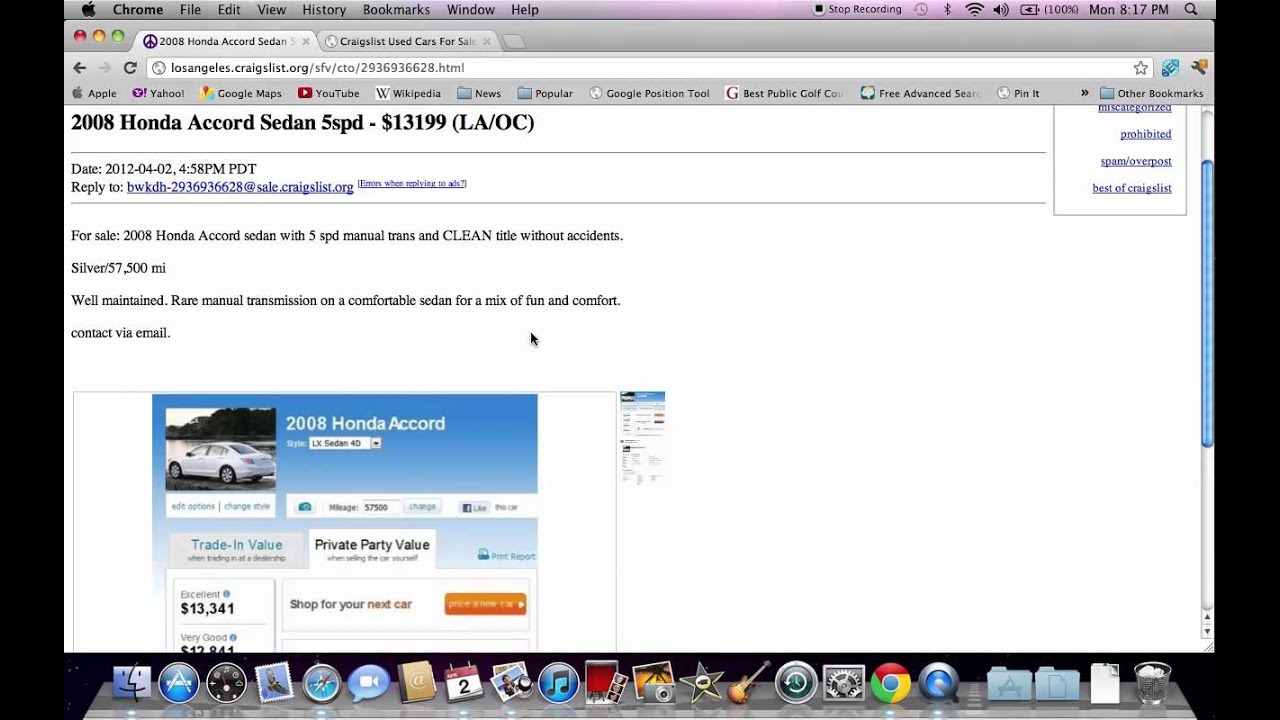Image resolution: width=1280 pixels, height=720 pixels.
Task: Open the YouTube bookmark
Action: (x=328, y=93)
